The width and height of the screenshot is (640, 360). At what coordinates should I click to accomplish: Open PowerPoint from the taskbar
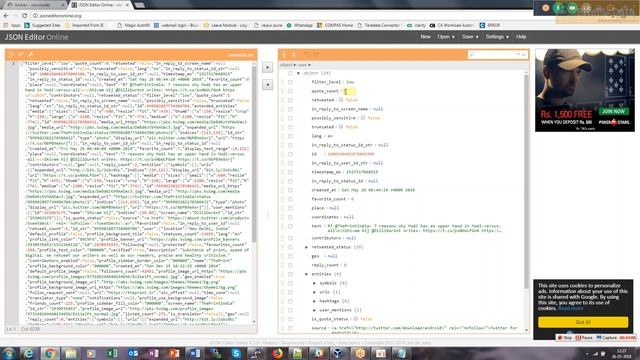click(174, 353)
